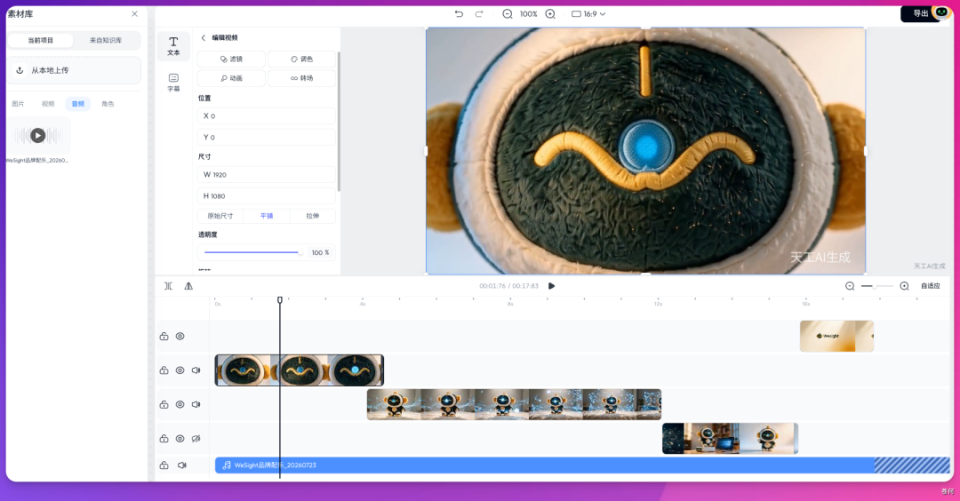The height and width of the screenshot is (501, 960).
Task: Play the timeline preview
Action: 552,286
